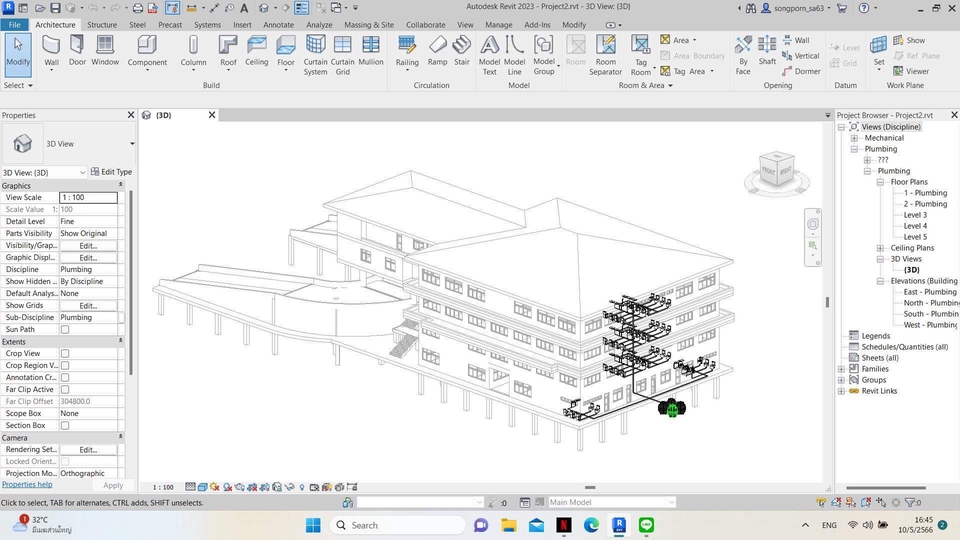This screenshot has width=960, height=540.
Task: Open the Properties help link
Action: 27,484
